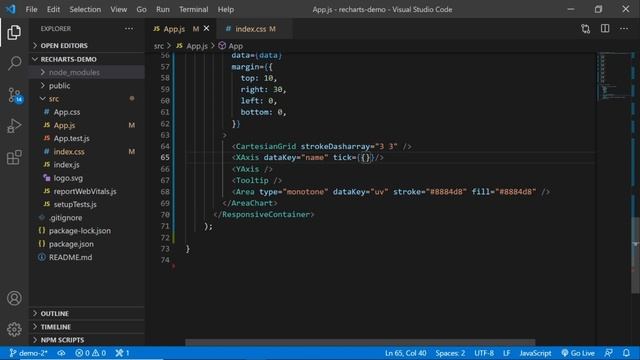Open the Help menu

(226, 9)
